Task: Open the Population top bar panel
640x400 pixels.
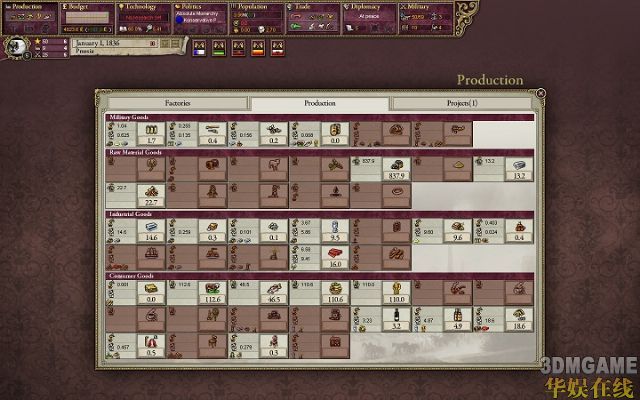Action: tap(256, 18)
